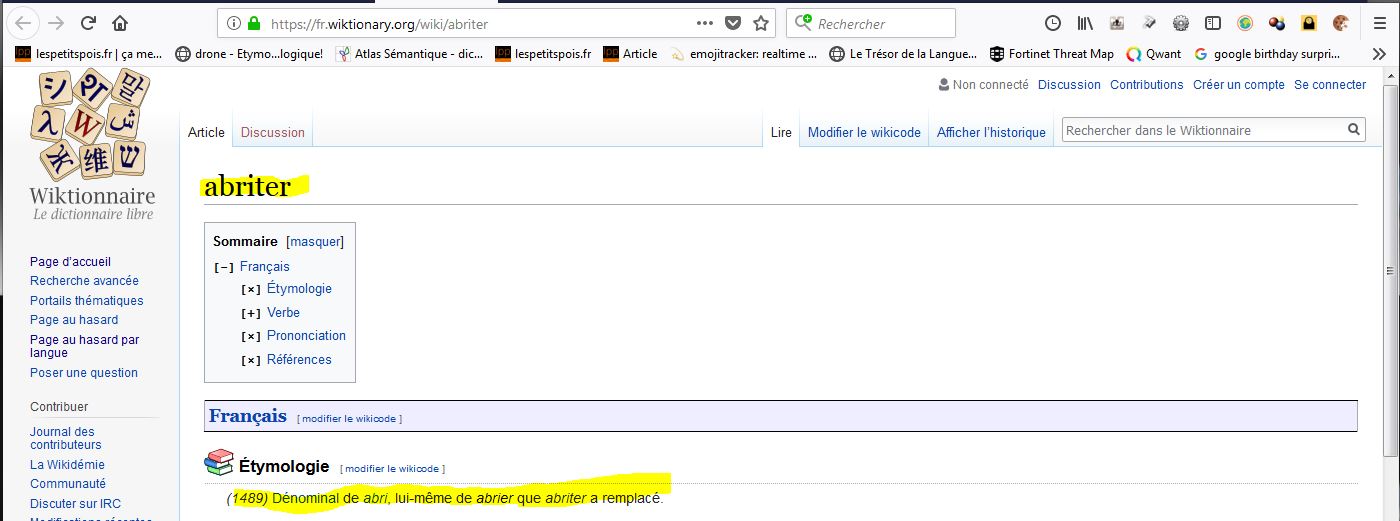Click the Rechercher dans le Wiktionnaire field
Screen dimensions: 1400x521
(x=1200, y=130)
